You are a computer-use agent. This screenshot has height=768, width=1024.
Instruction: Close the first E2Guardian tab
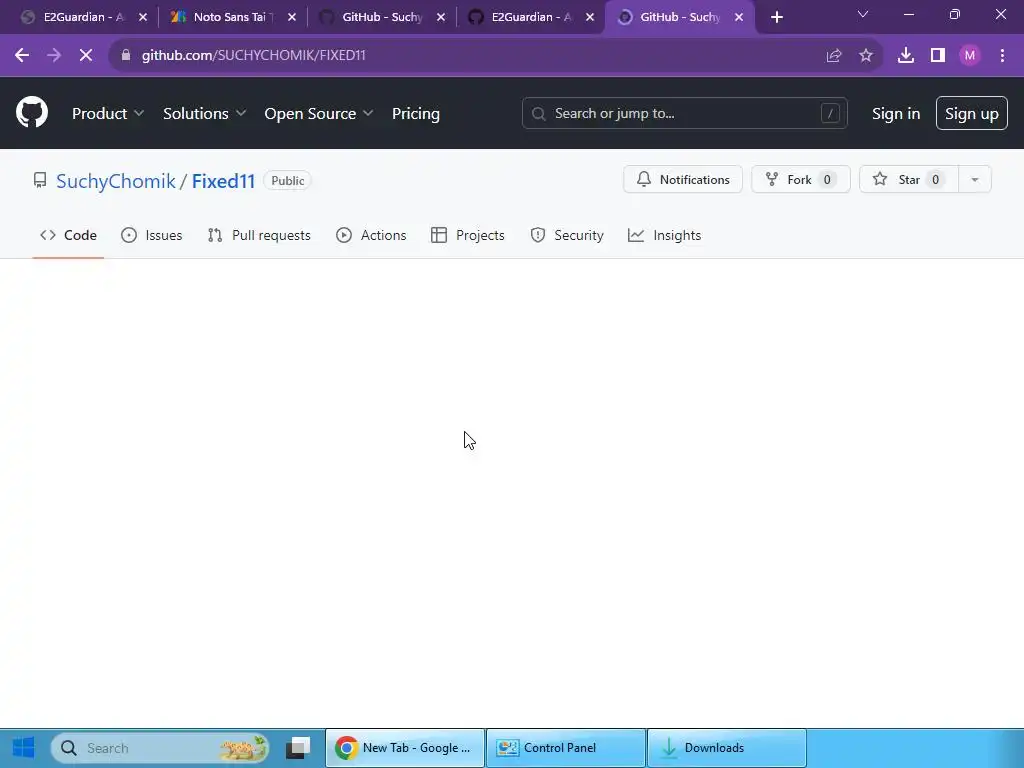point(143,18)
